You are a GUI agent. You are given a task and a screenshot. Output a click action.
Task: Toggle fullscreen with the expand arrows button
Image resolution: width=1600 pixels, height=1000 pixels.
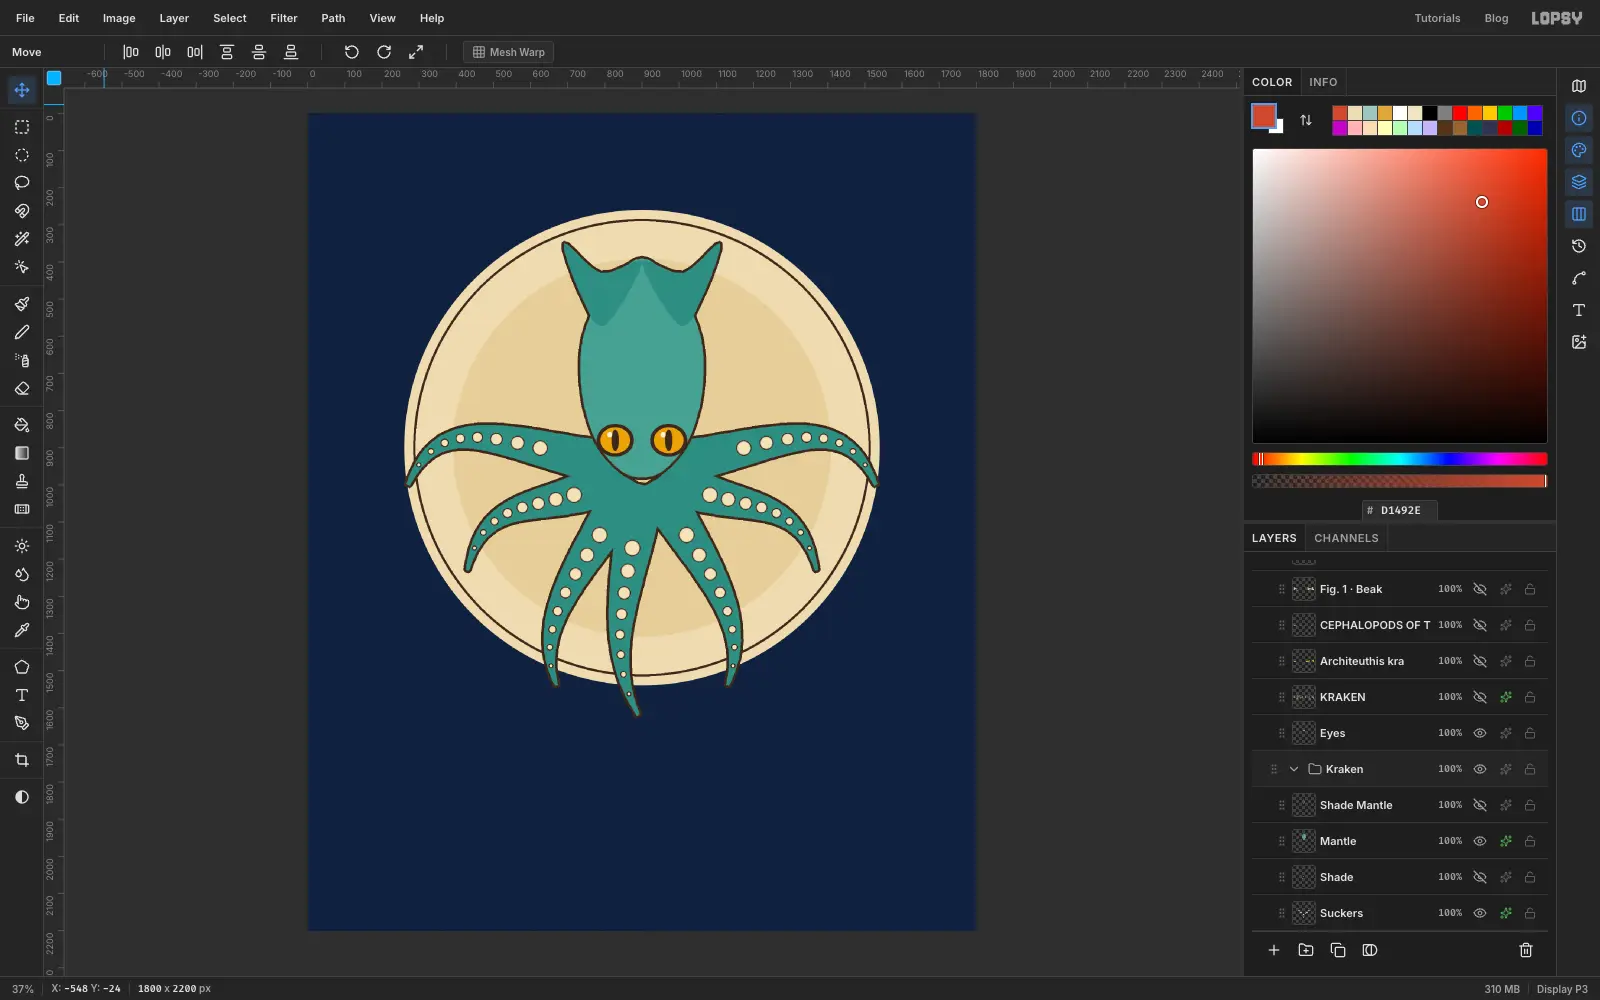click(416, 52)
